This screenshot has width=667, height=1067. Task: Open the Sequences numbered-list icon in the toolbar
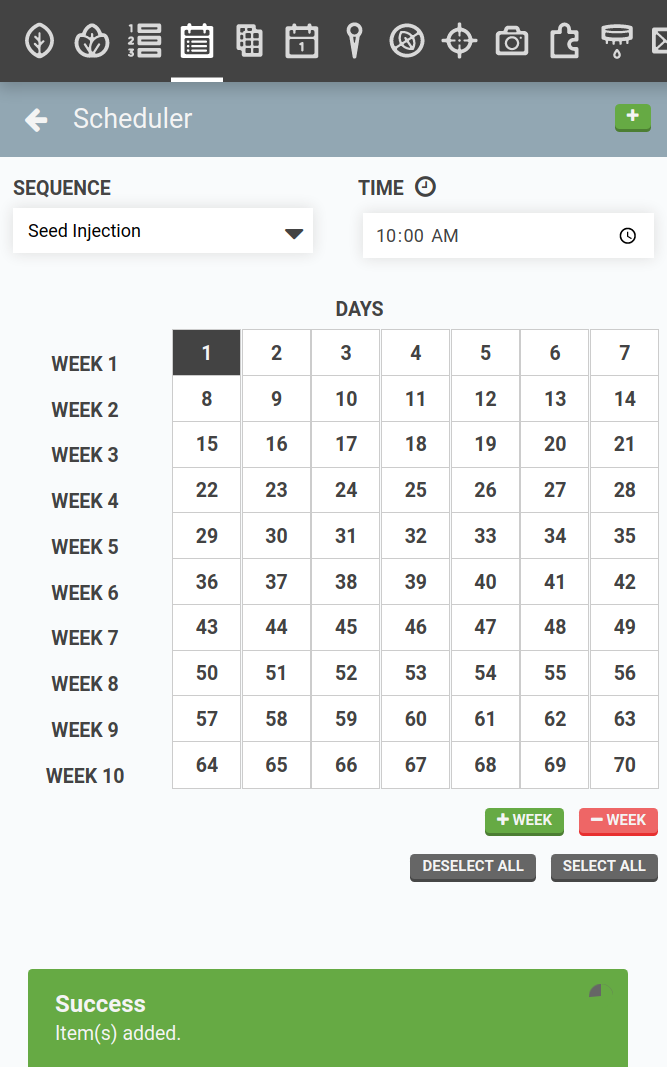[144, 41]
